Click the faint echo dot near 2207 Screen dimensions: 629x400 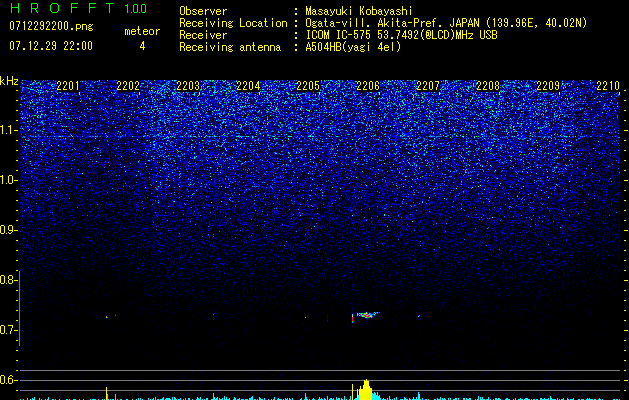pos(419,316)
